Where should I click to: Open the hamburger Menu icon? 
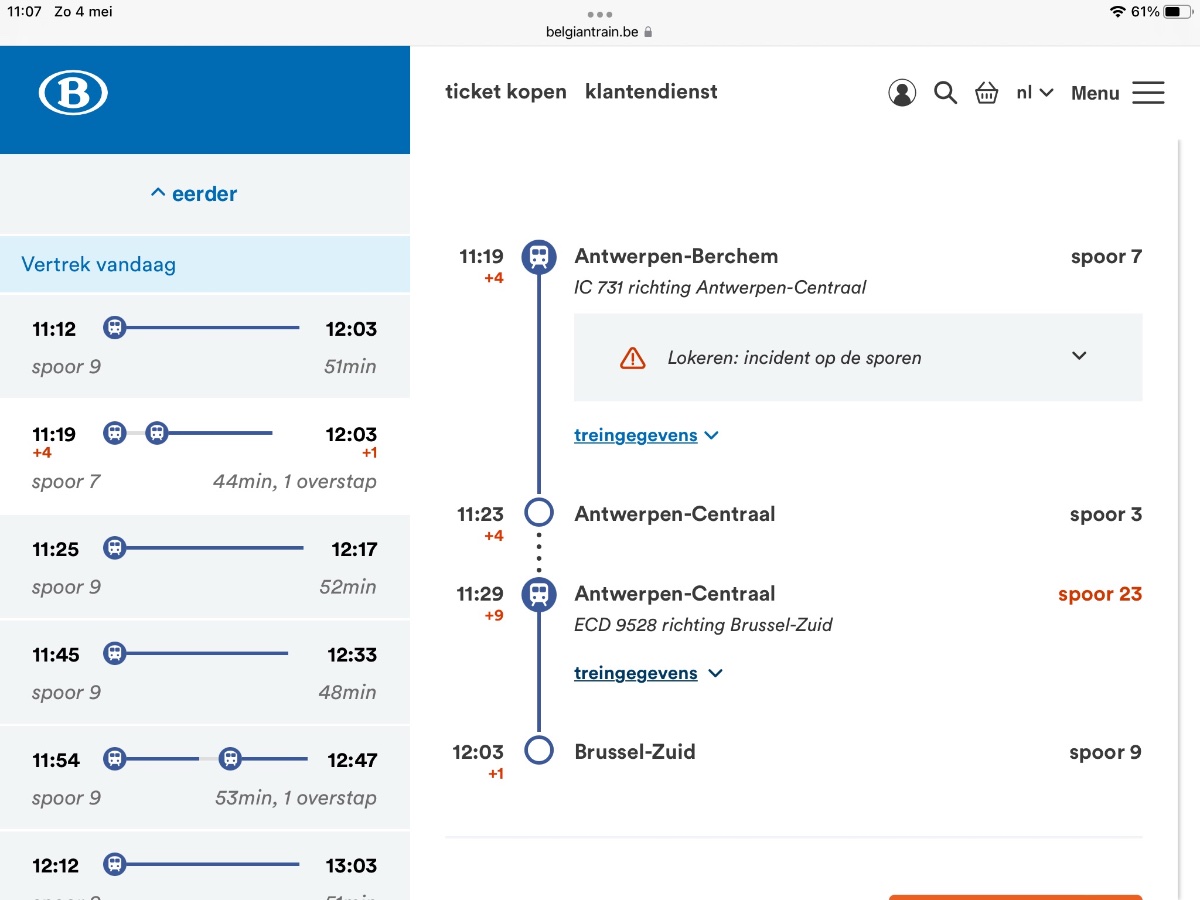tap(1148, 93)
